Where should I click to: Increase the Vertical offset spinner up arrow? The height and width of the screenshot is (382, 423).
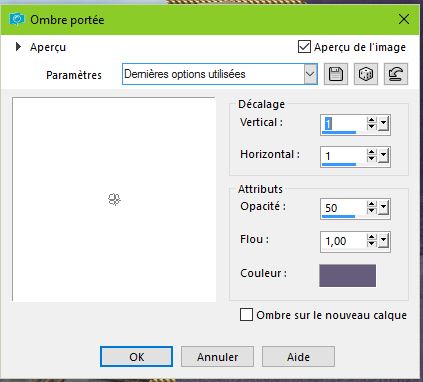371,121
